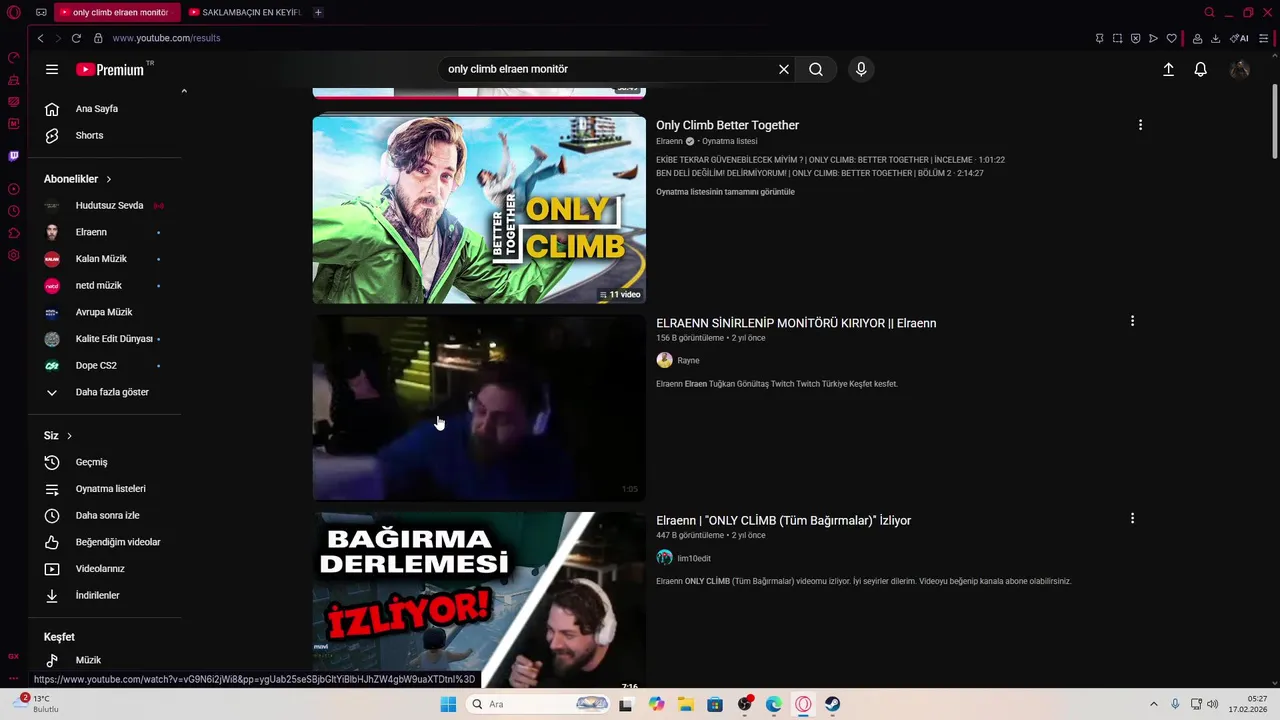Screen dimensions: 1280x720
Task: Open File Explorer from taskbar
Action: pos(685,704)
